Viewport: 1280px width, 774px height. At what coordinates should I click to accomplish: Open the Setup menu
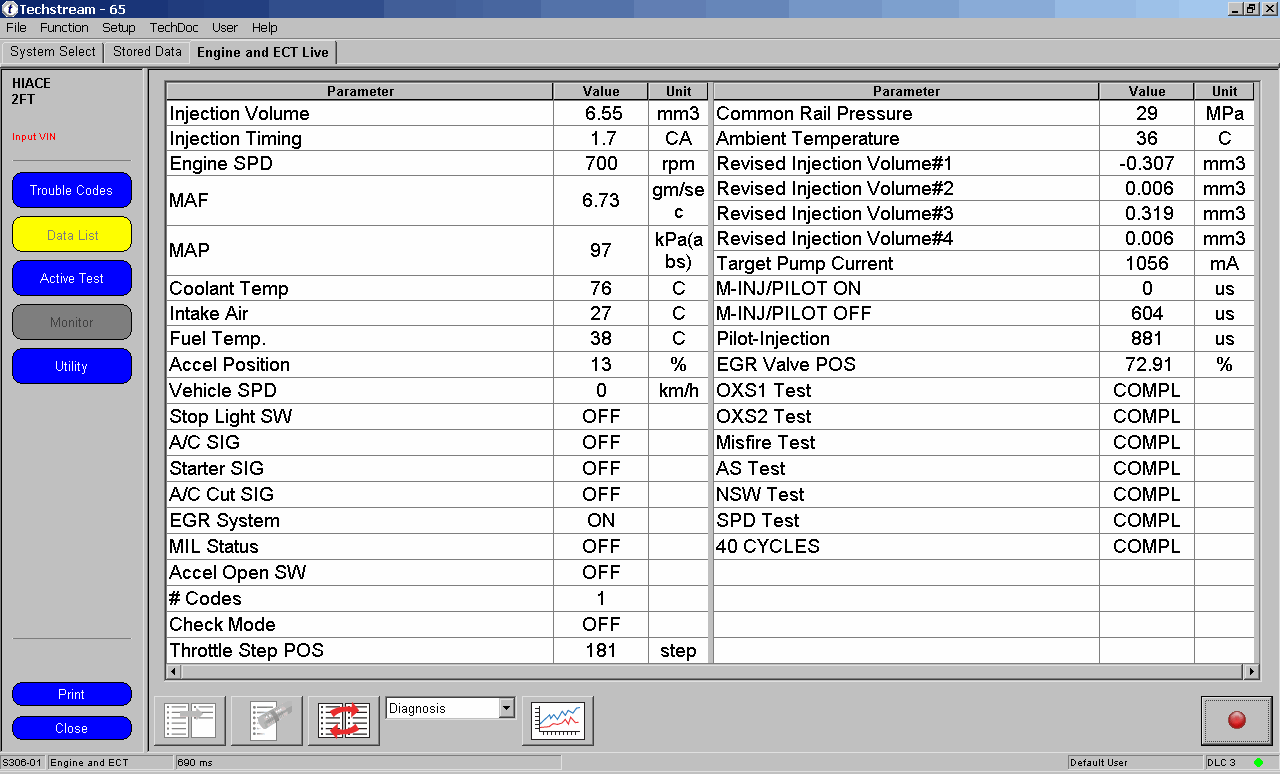click(x=119, y=28)
